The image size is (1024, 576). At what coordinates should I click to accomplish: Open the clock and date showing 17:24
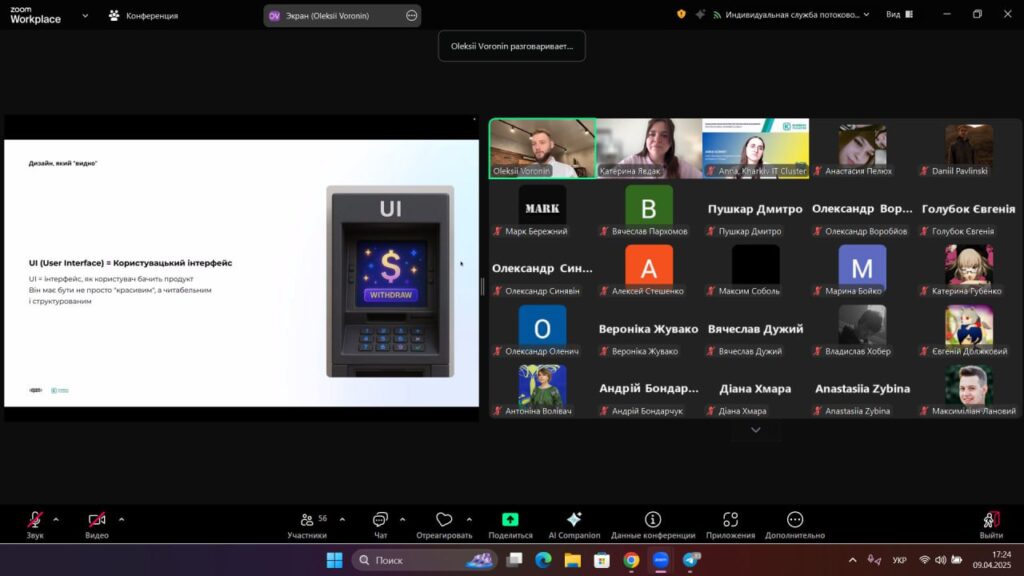pyautogui.click(x=991, y=560)
